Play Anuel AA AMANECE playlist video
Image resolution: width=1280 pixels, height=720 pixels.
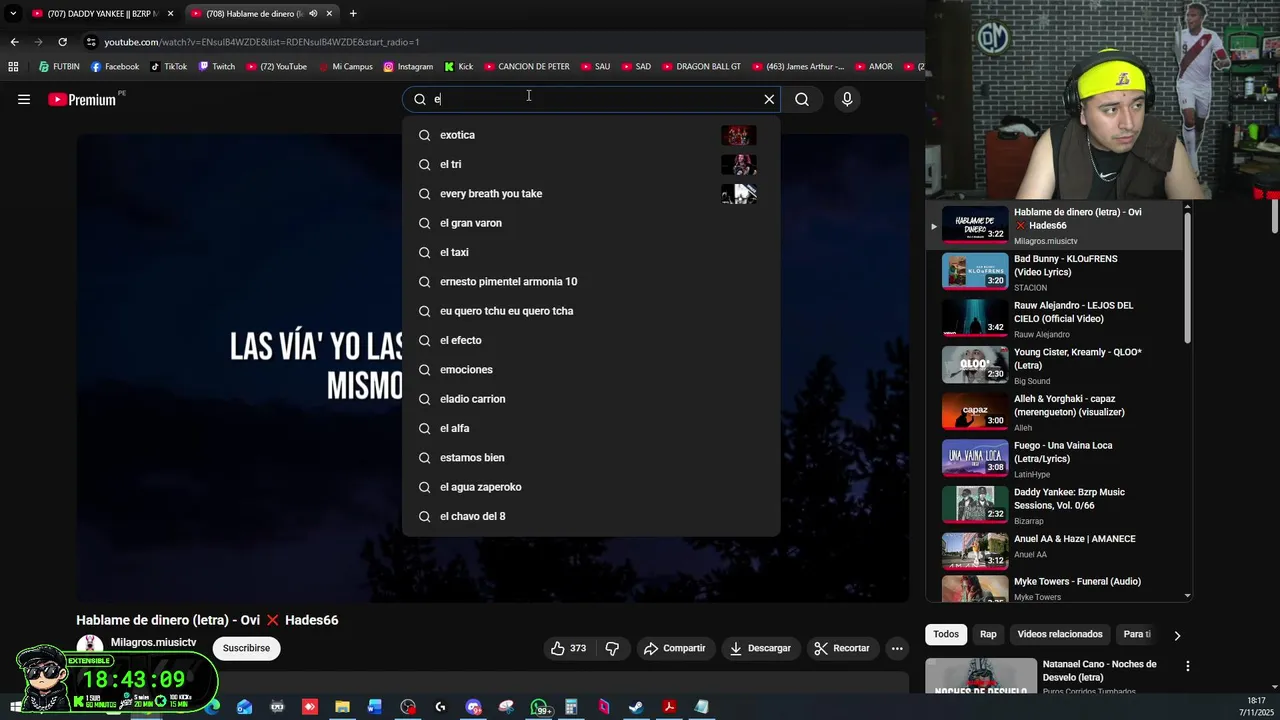tap(1060, 551)
